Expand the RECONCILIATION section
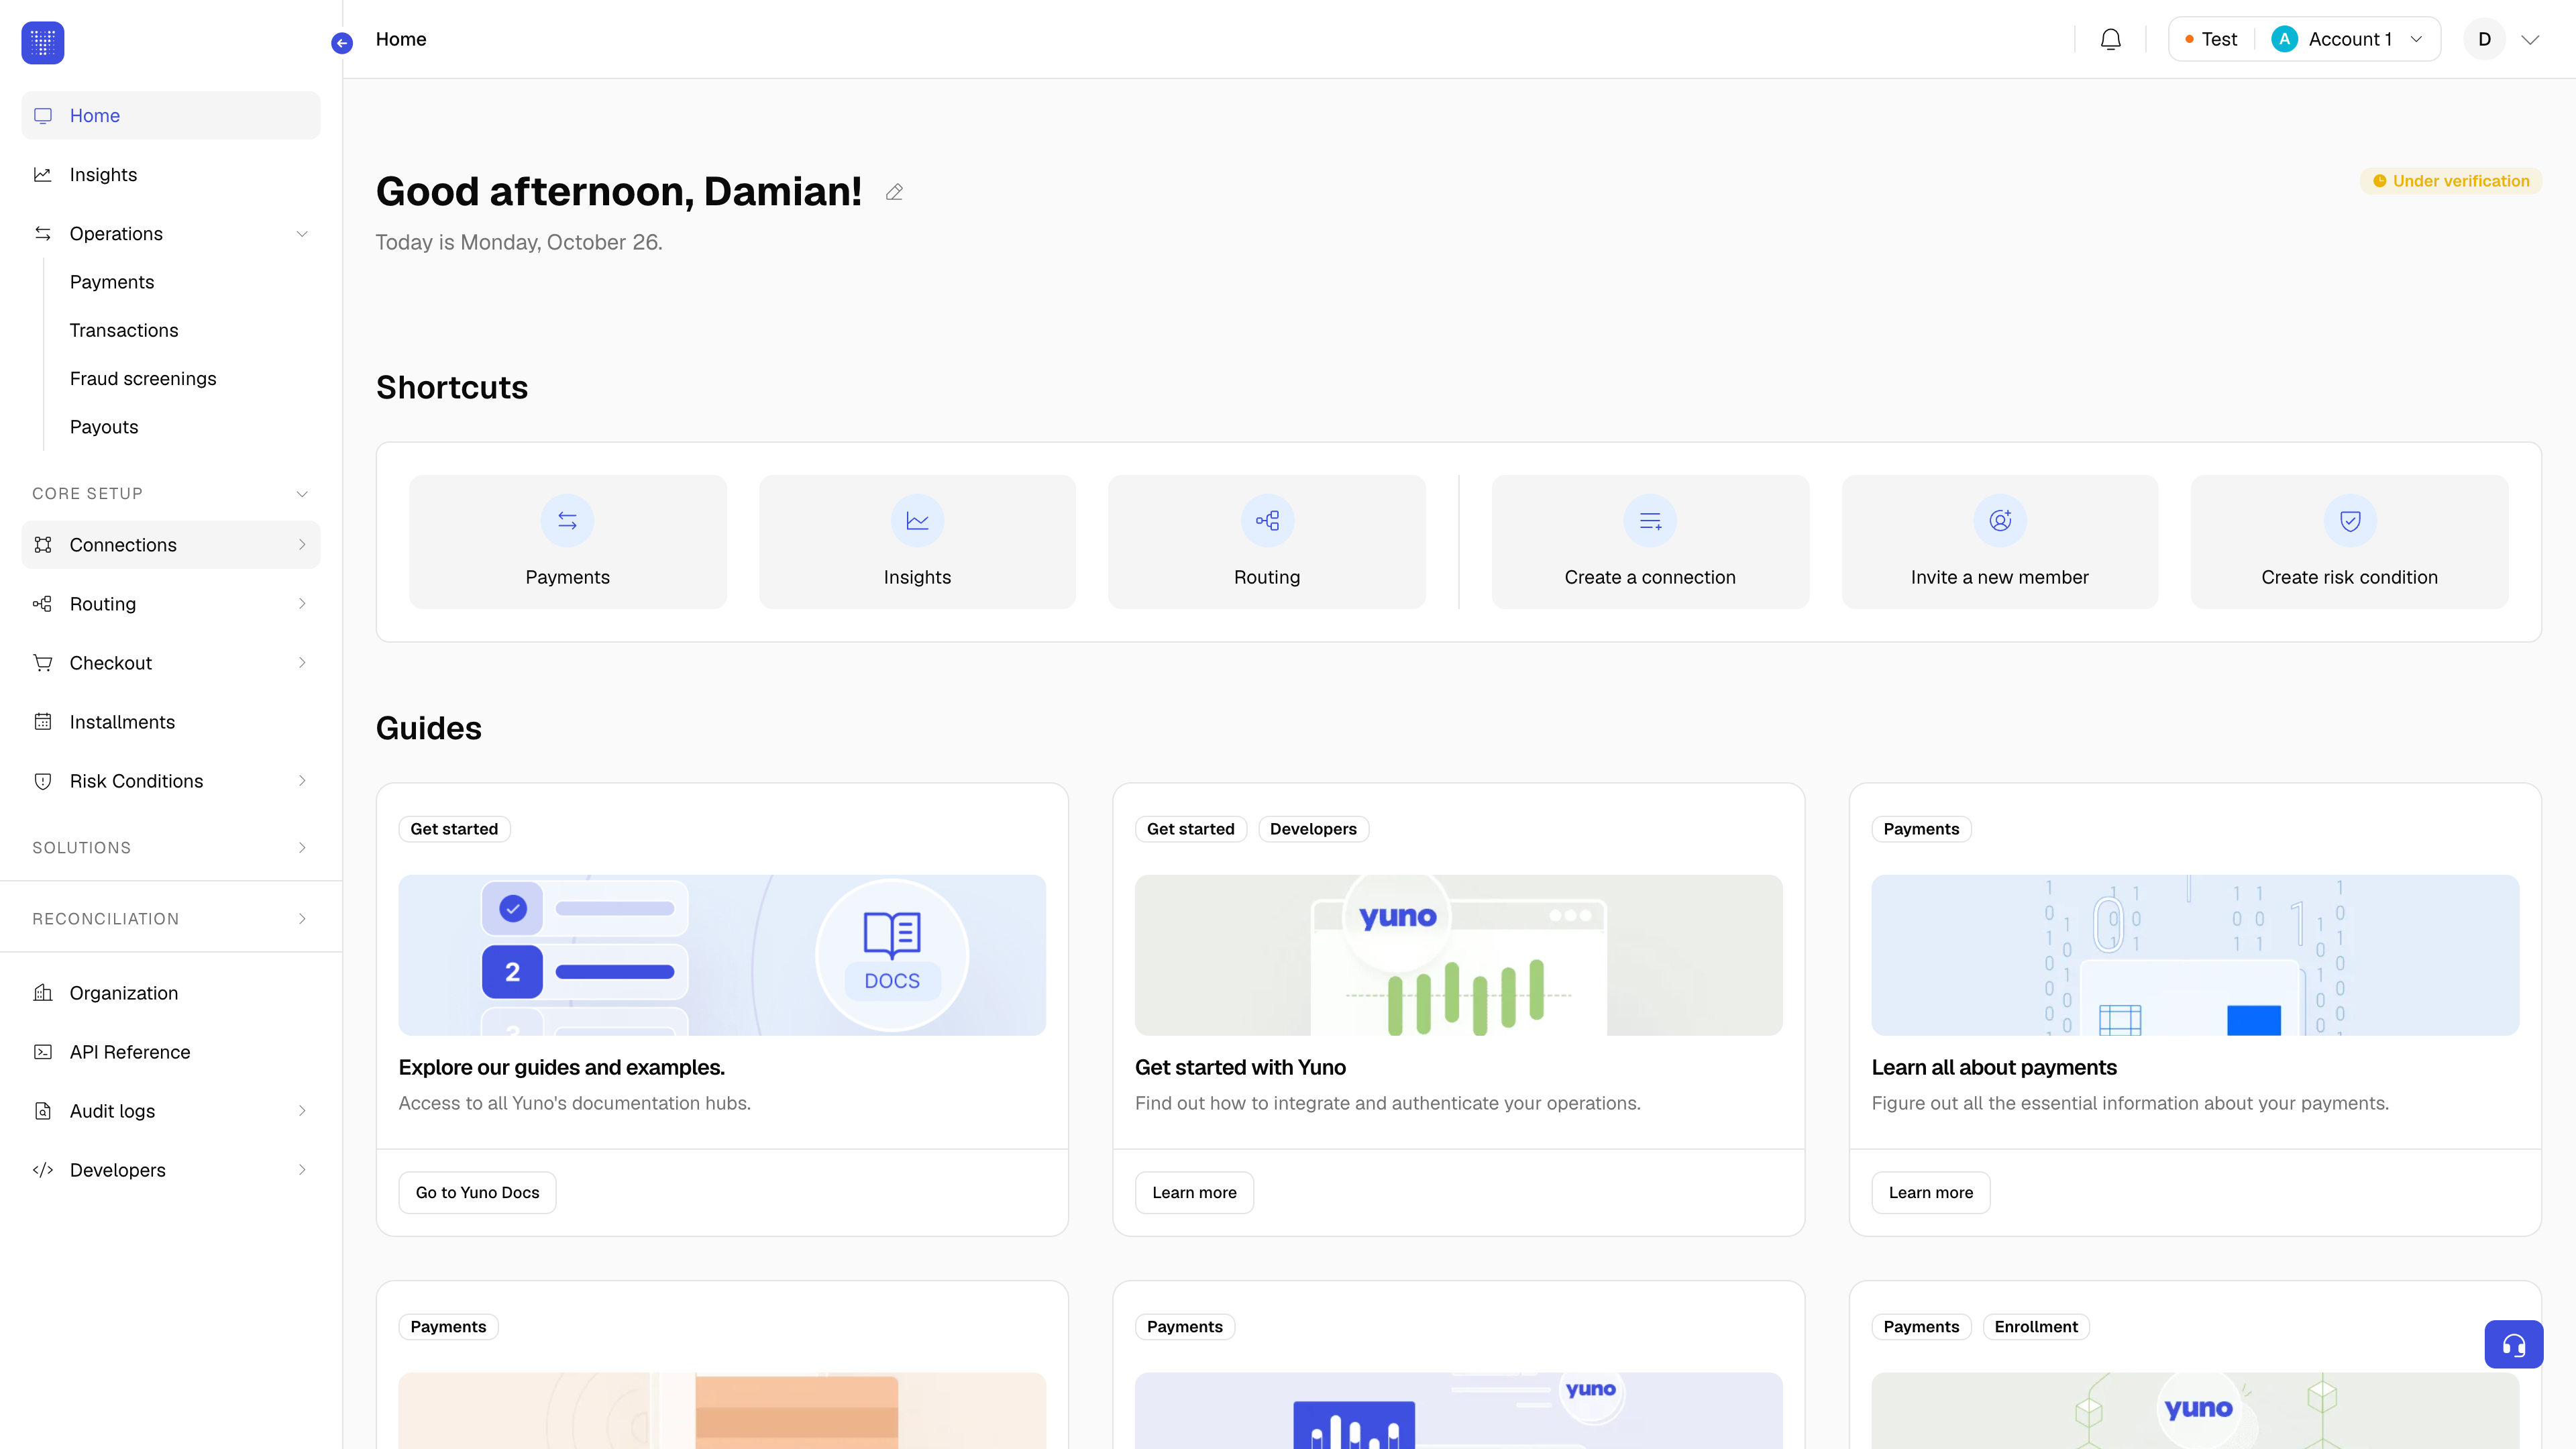This screenshot has width=2576, height=1449. coord(302,919)
